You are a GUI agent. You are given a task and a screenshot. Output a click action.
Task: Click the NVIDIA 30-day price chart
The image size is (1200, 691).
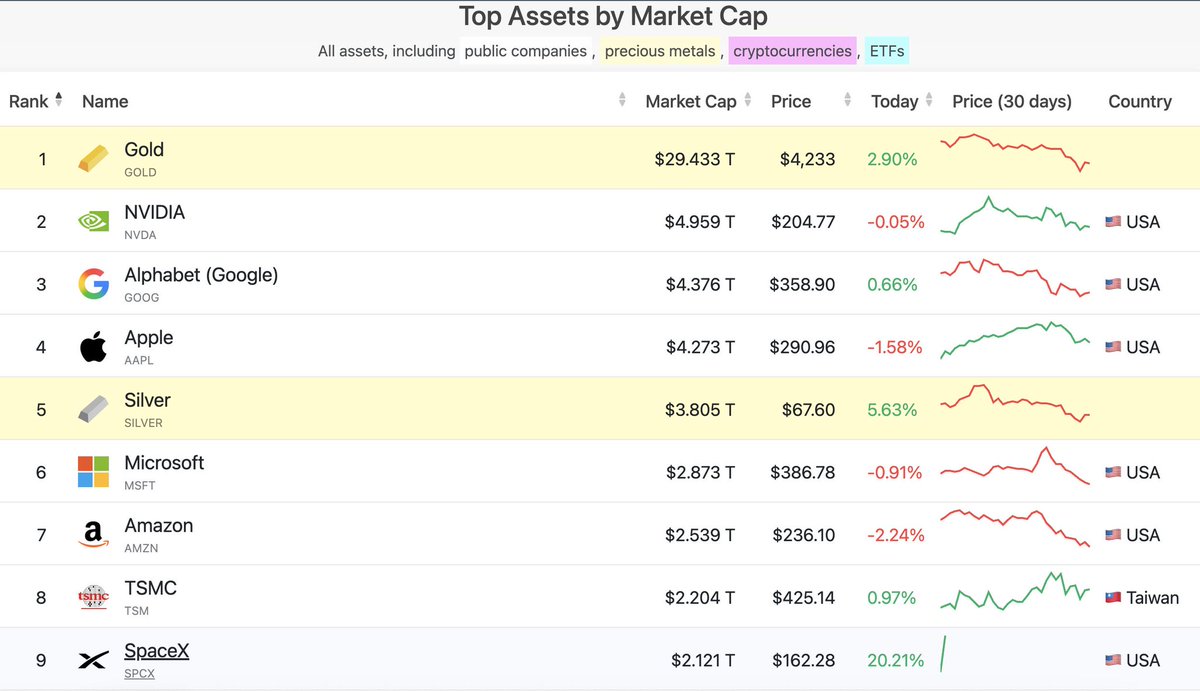pos(1015,216)
